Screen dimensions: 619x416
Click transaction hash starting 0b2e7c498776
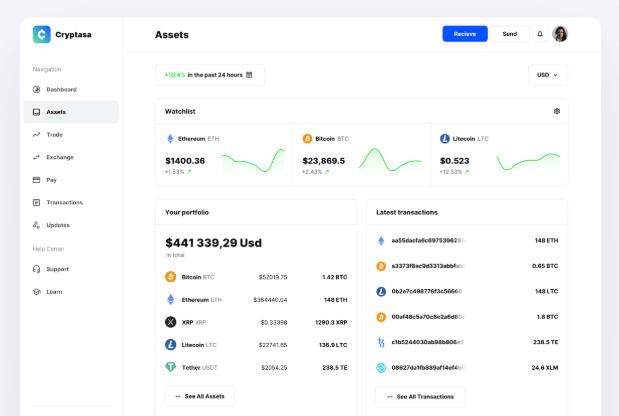point(427,291)
